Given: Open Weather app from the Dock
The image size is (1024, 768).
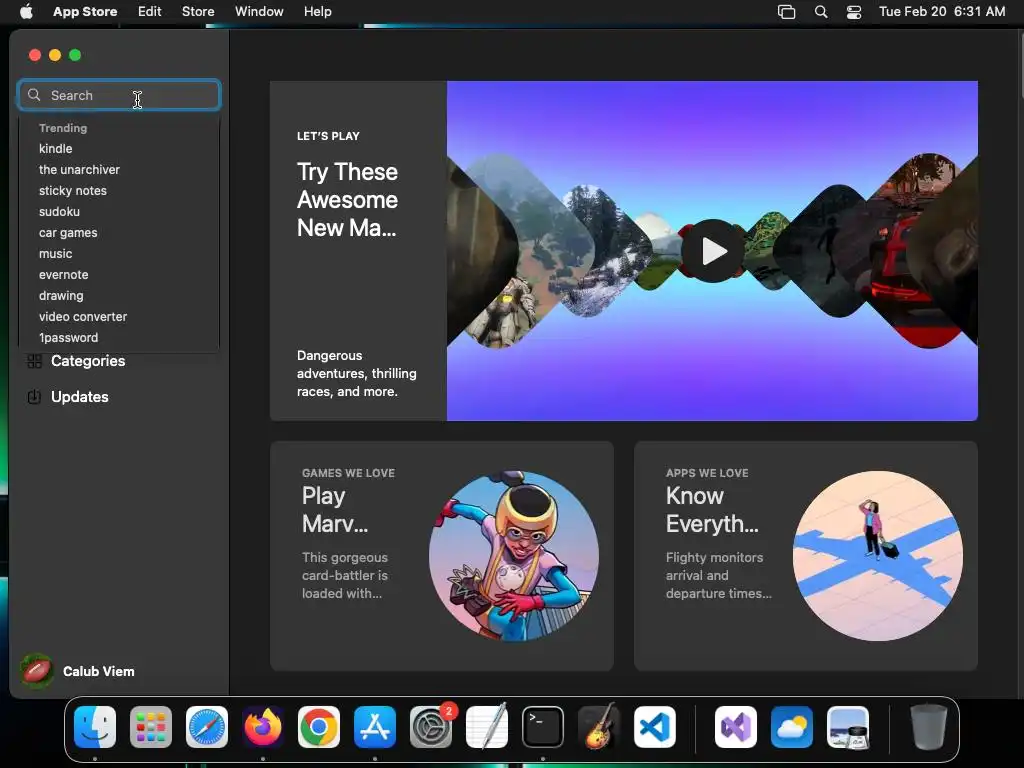Looking at the screenshot, I should click(792, 727).
